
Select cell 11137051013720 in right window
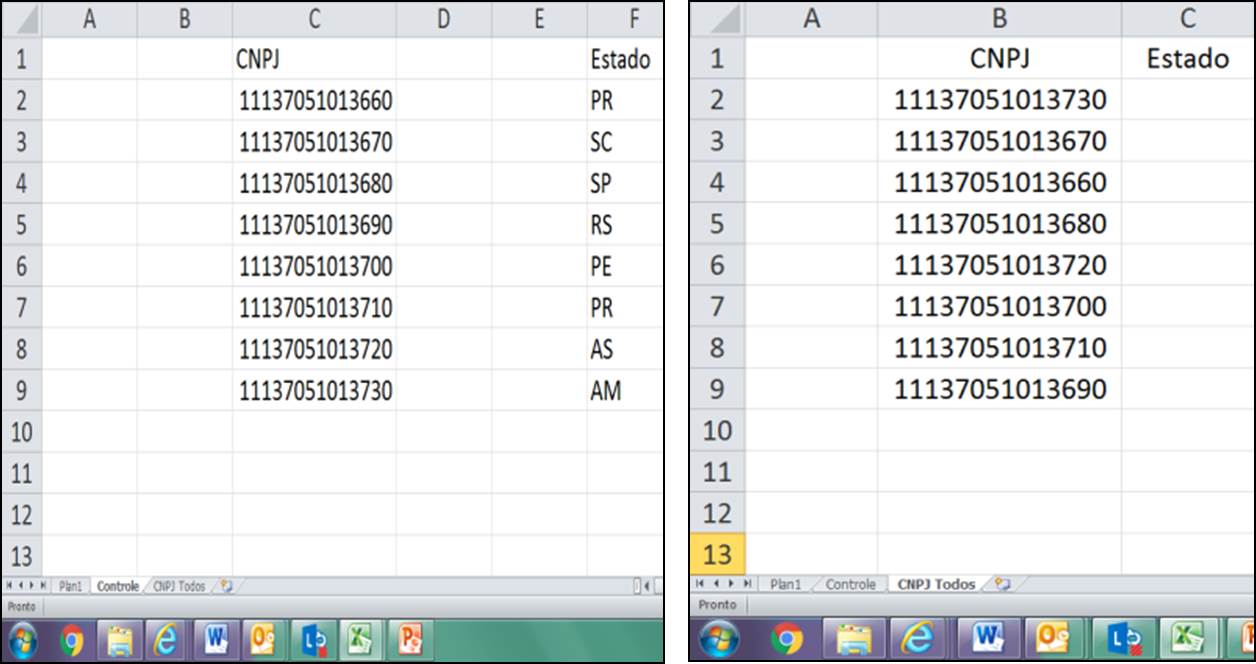click(x=1000, y=265)
